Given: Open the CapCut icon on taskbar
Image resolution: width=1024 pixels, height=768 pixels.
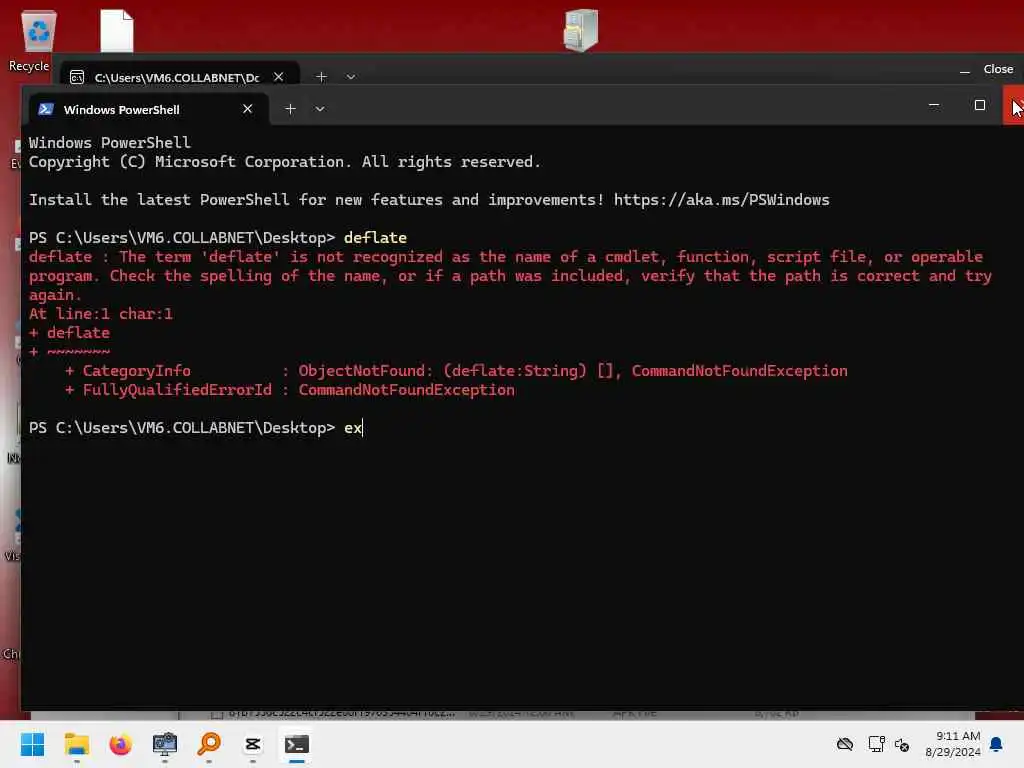Looking at the screenshot, I should click(x=253, y=744).
